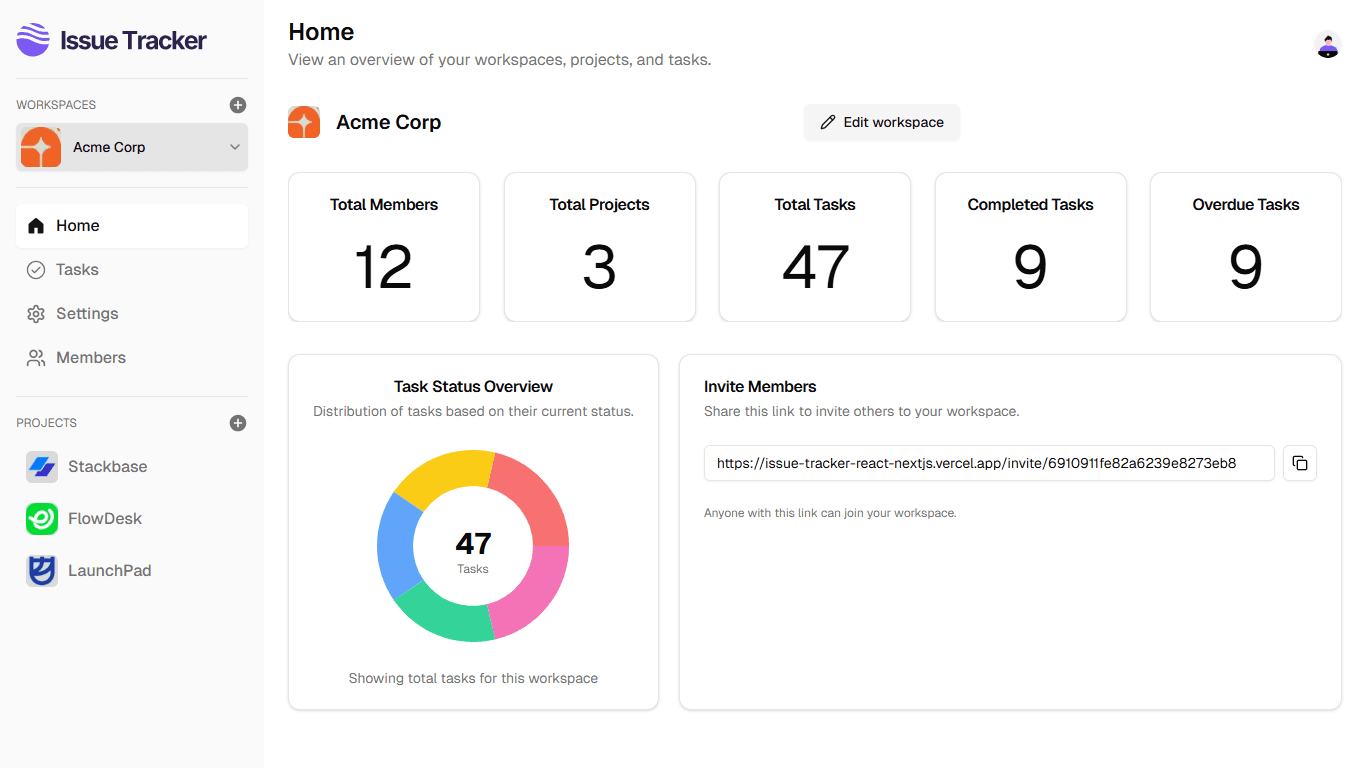Viewport: 1366px width, 768px height.
Task: Open the Tasks page
Action: [x=77, y=270]
